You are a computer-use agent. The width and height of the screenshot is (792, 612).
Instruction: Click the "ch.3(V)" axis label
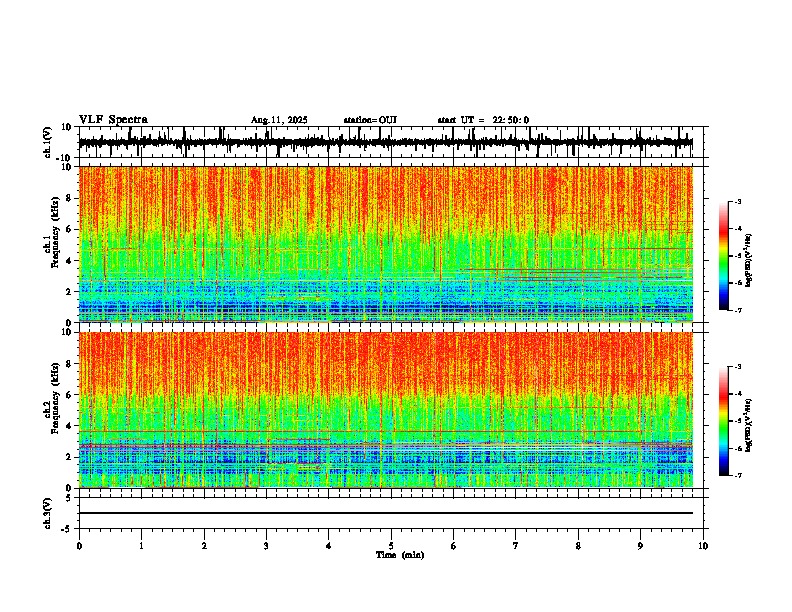pyautogui.click(x=48, y=513)
